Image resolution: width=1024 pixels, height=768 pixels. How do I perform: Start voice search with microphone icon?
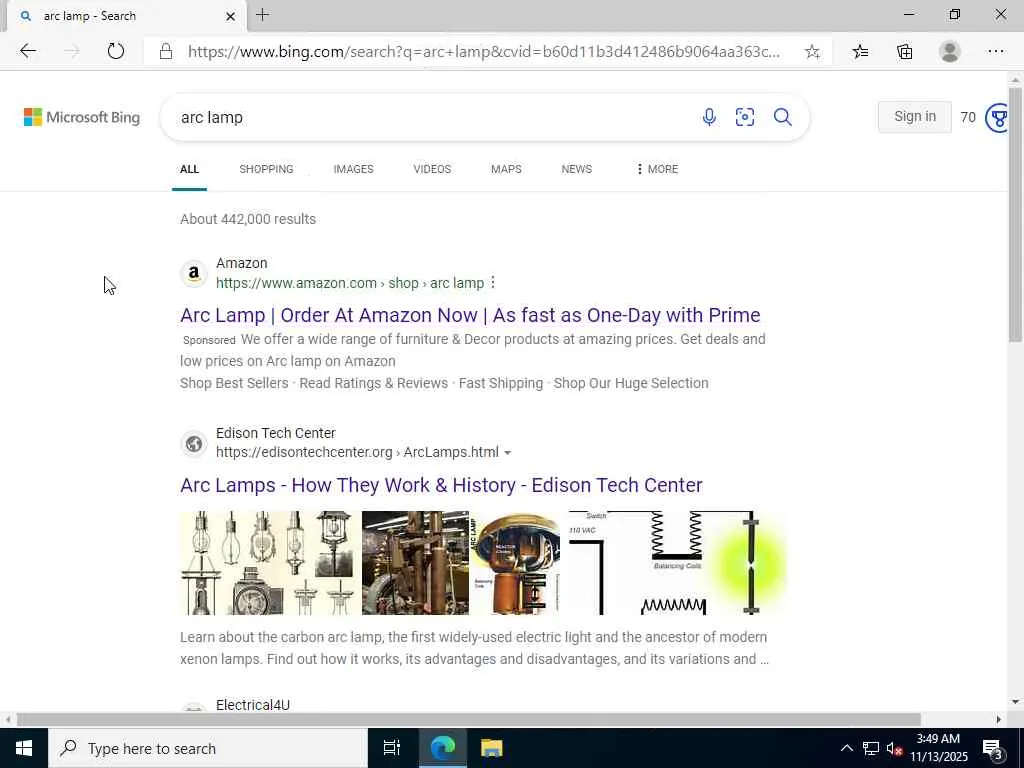709,117
